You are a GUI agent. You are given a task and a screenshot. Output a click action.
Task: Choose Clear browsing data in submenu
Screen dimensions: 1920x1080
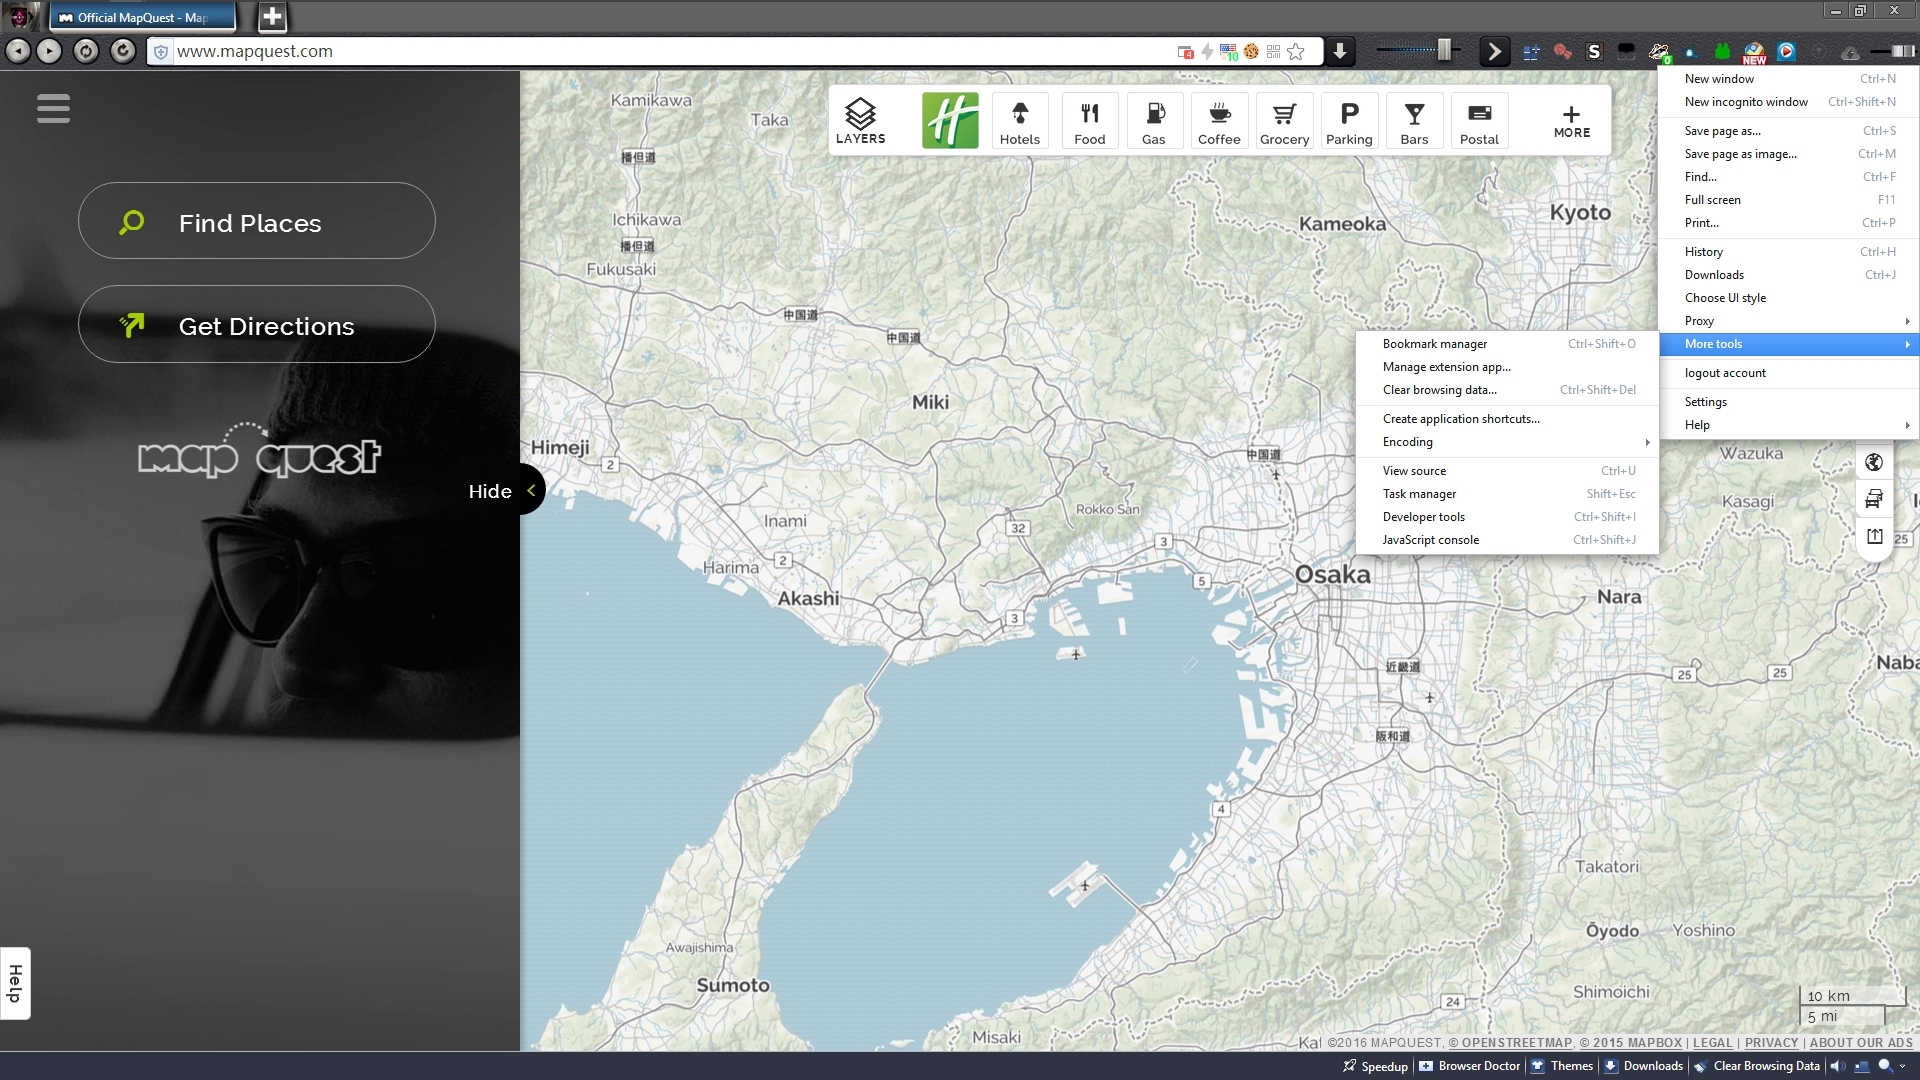tap(1507, 390)
